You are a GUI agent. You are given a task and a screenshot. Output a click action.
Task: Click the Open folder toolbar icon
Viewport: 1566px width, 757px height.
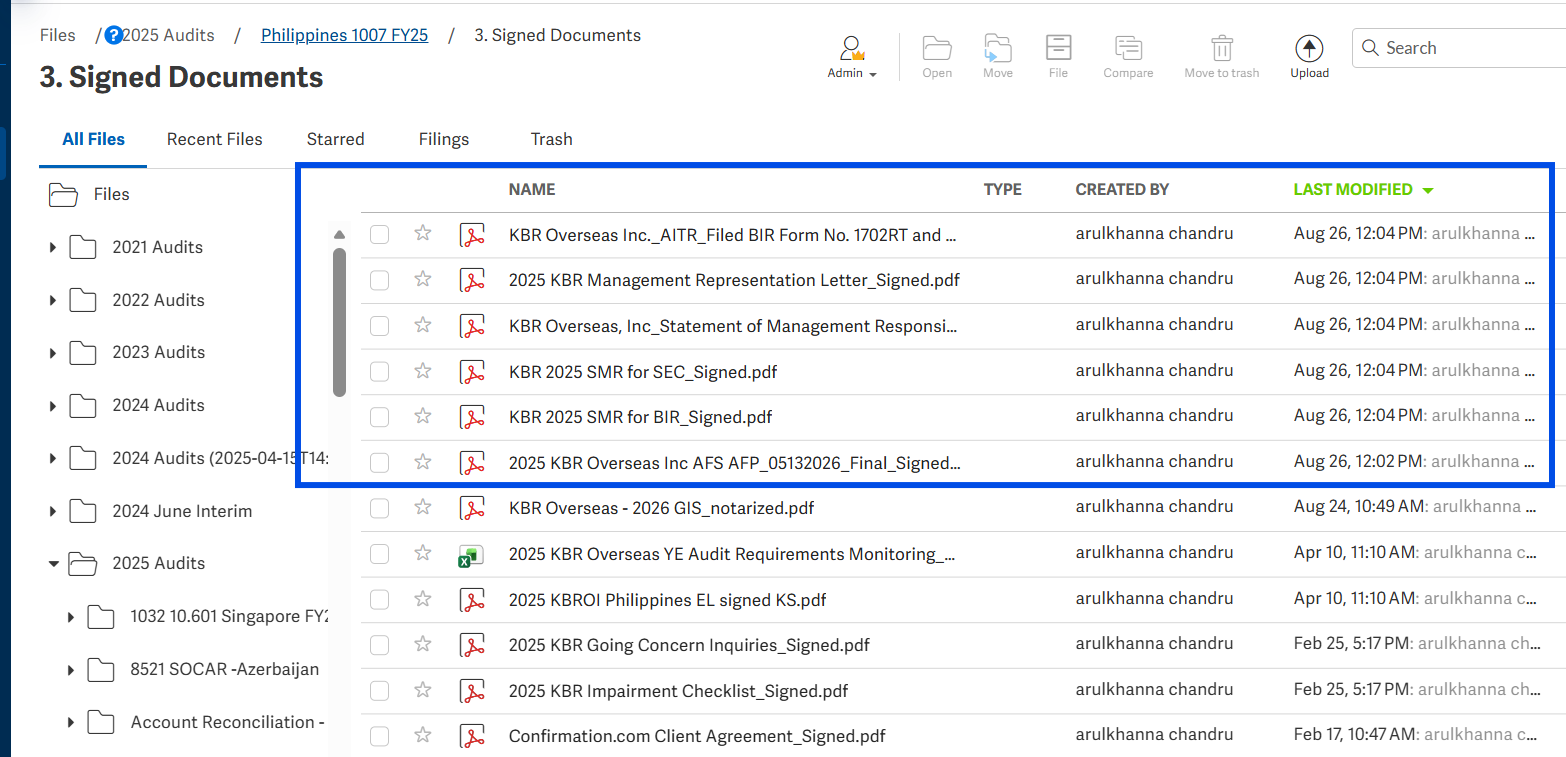coord(937,48)
